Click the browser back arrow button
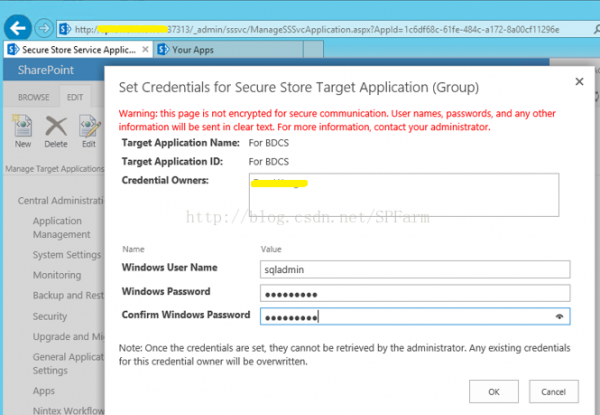The image size is (600, 415). click(x=18, y=28)
